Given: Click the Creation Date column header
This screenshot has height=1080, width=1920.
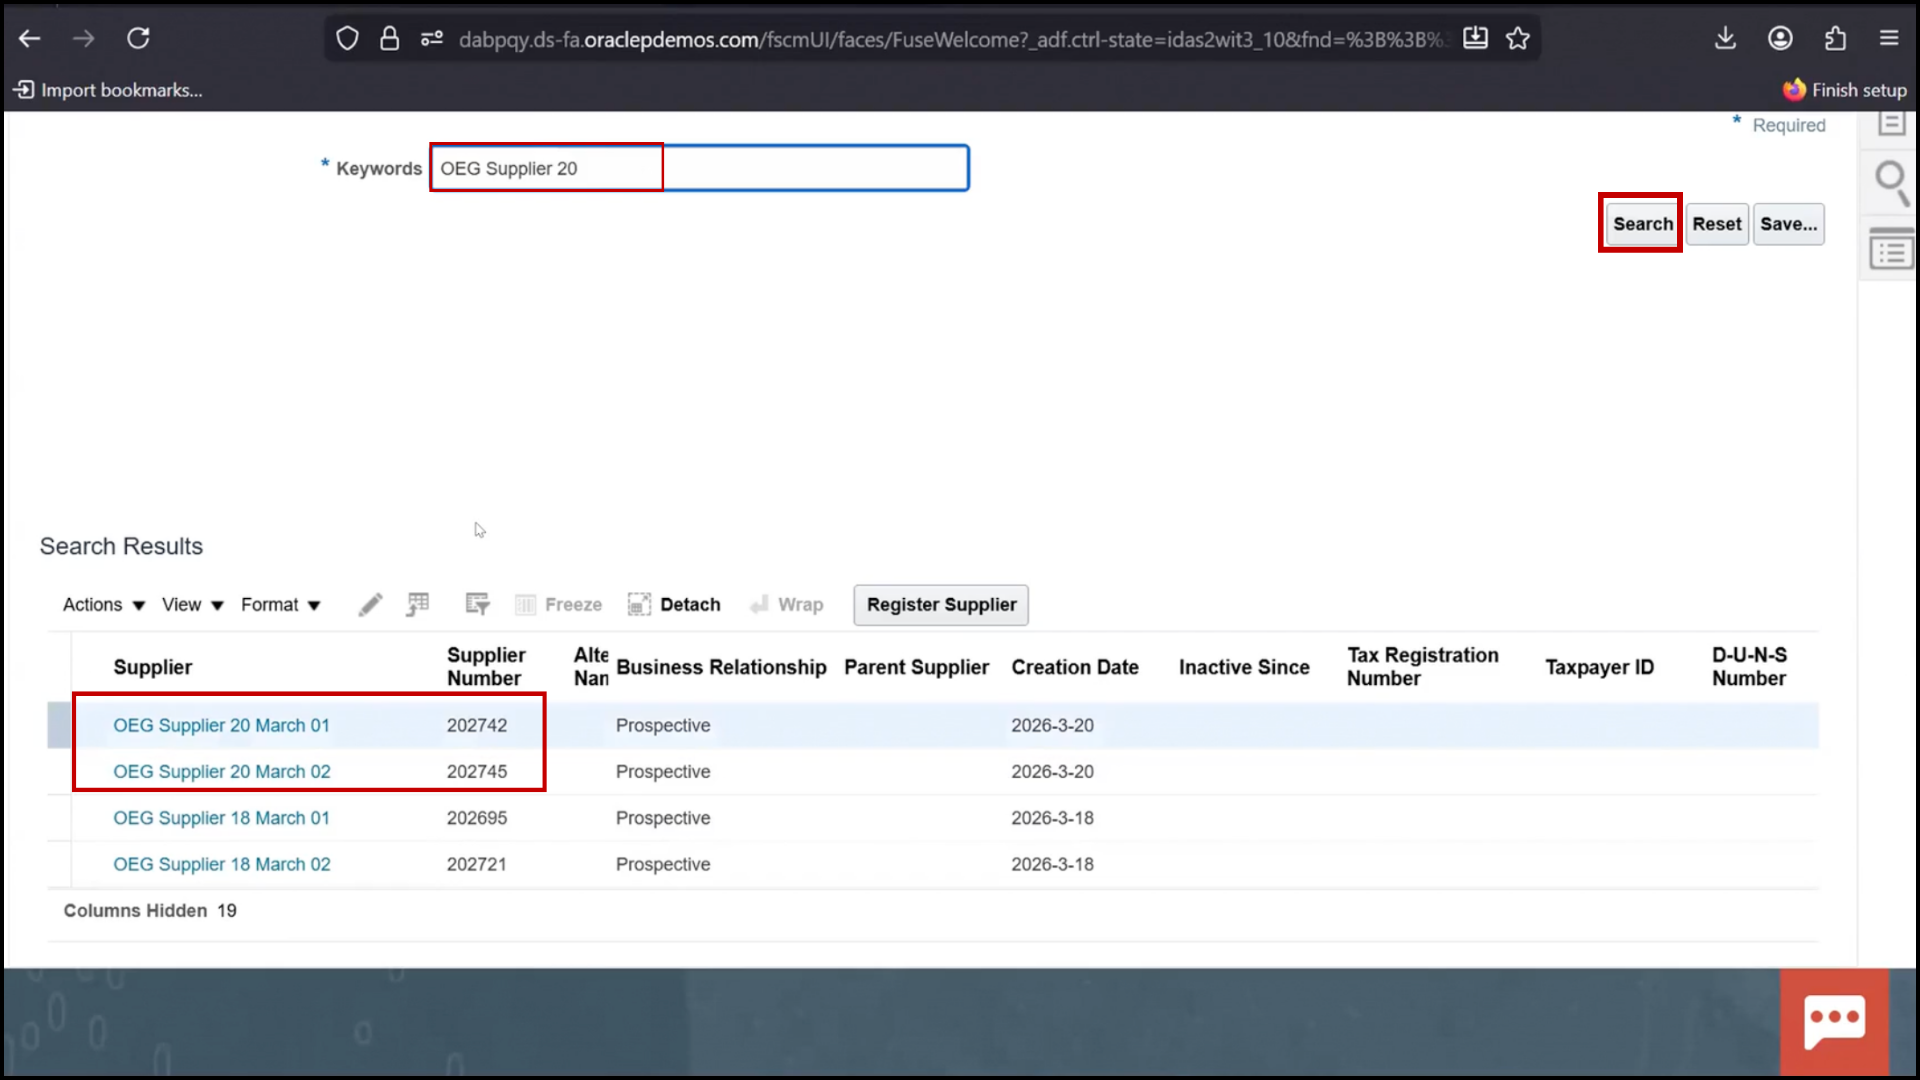Looking at the screenshot, I should (x=1075, y=667).
